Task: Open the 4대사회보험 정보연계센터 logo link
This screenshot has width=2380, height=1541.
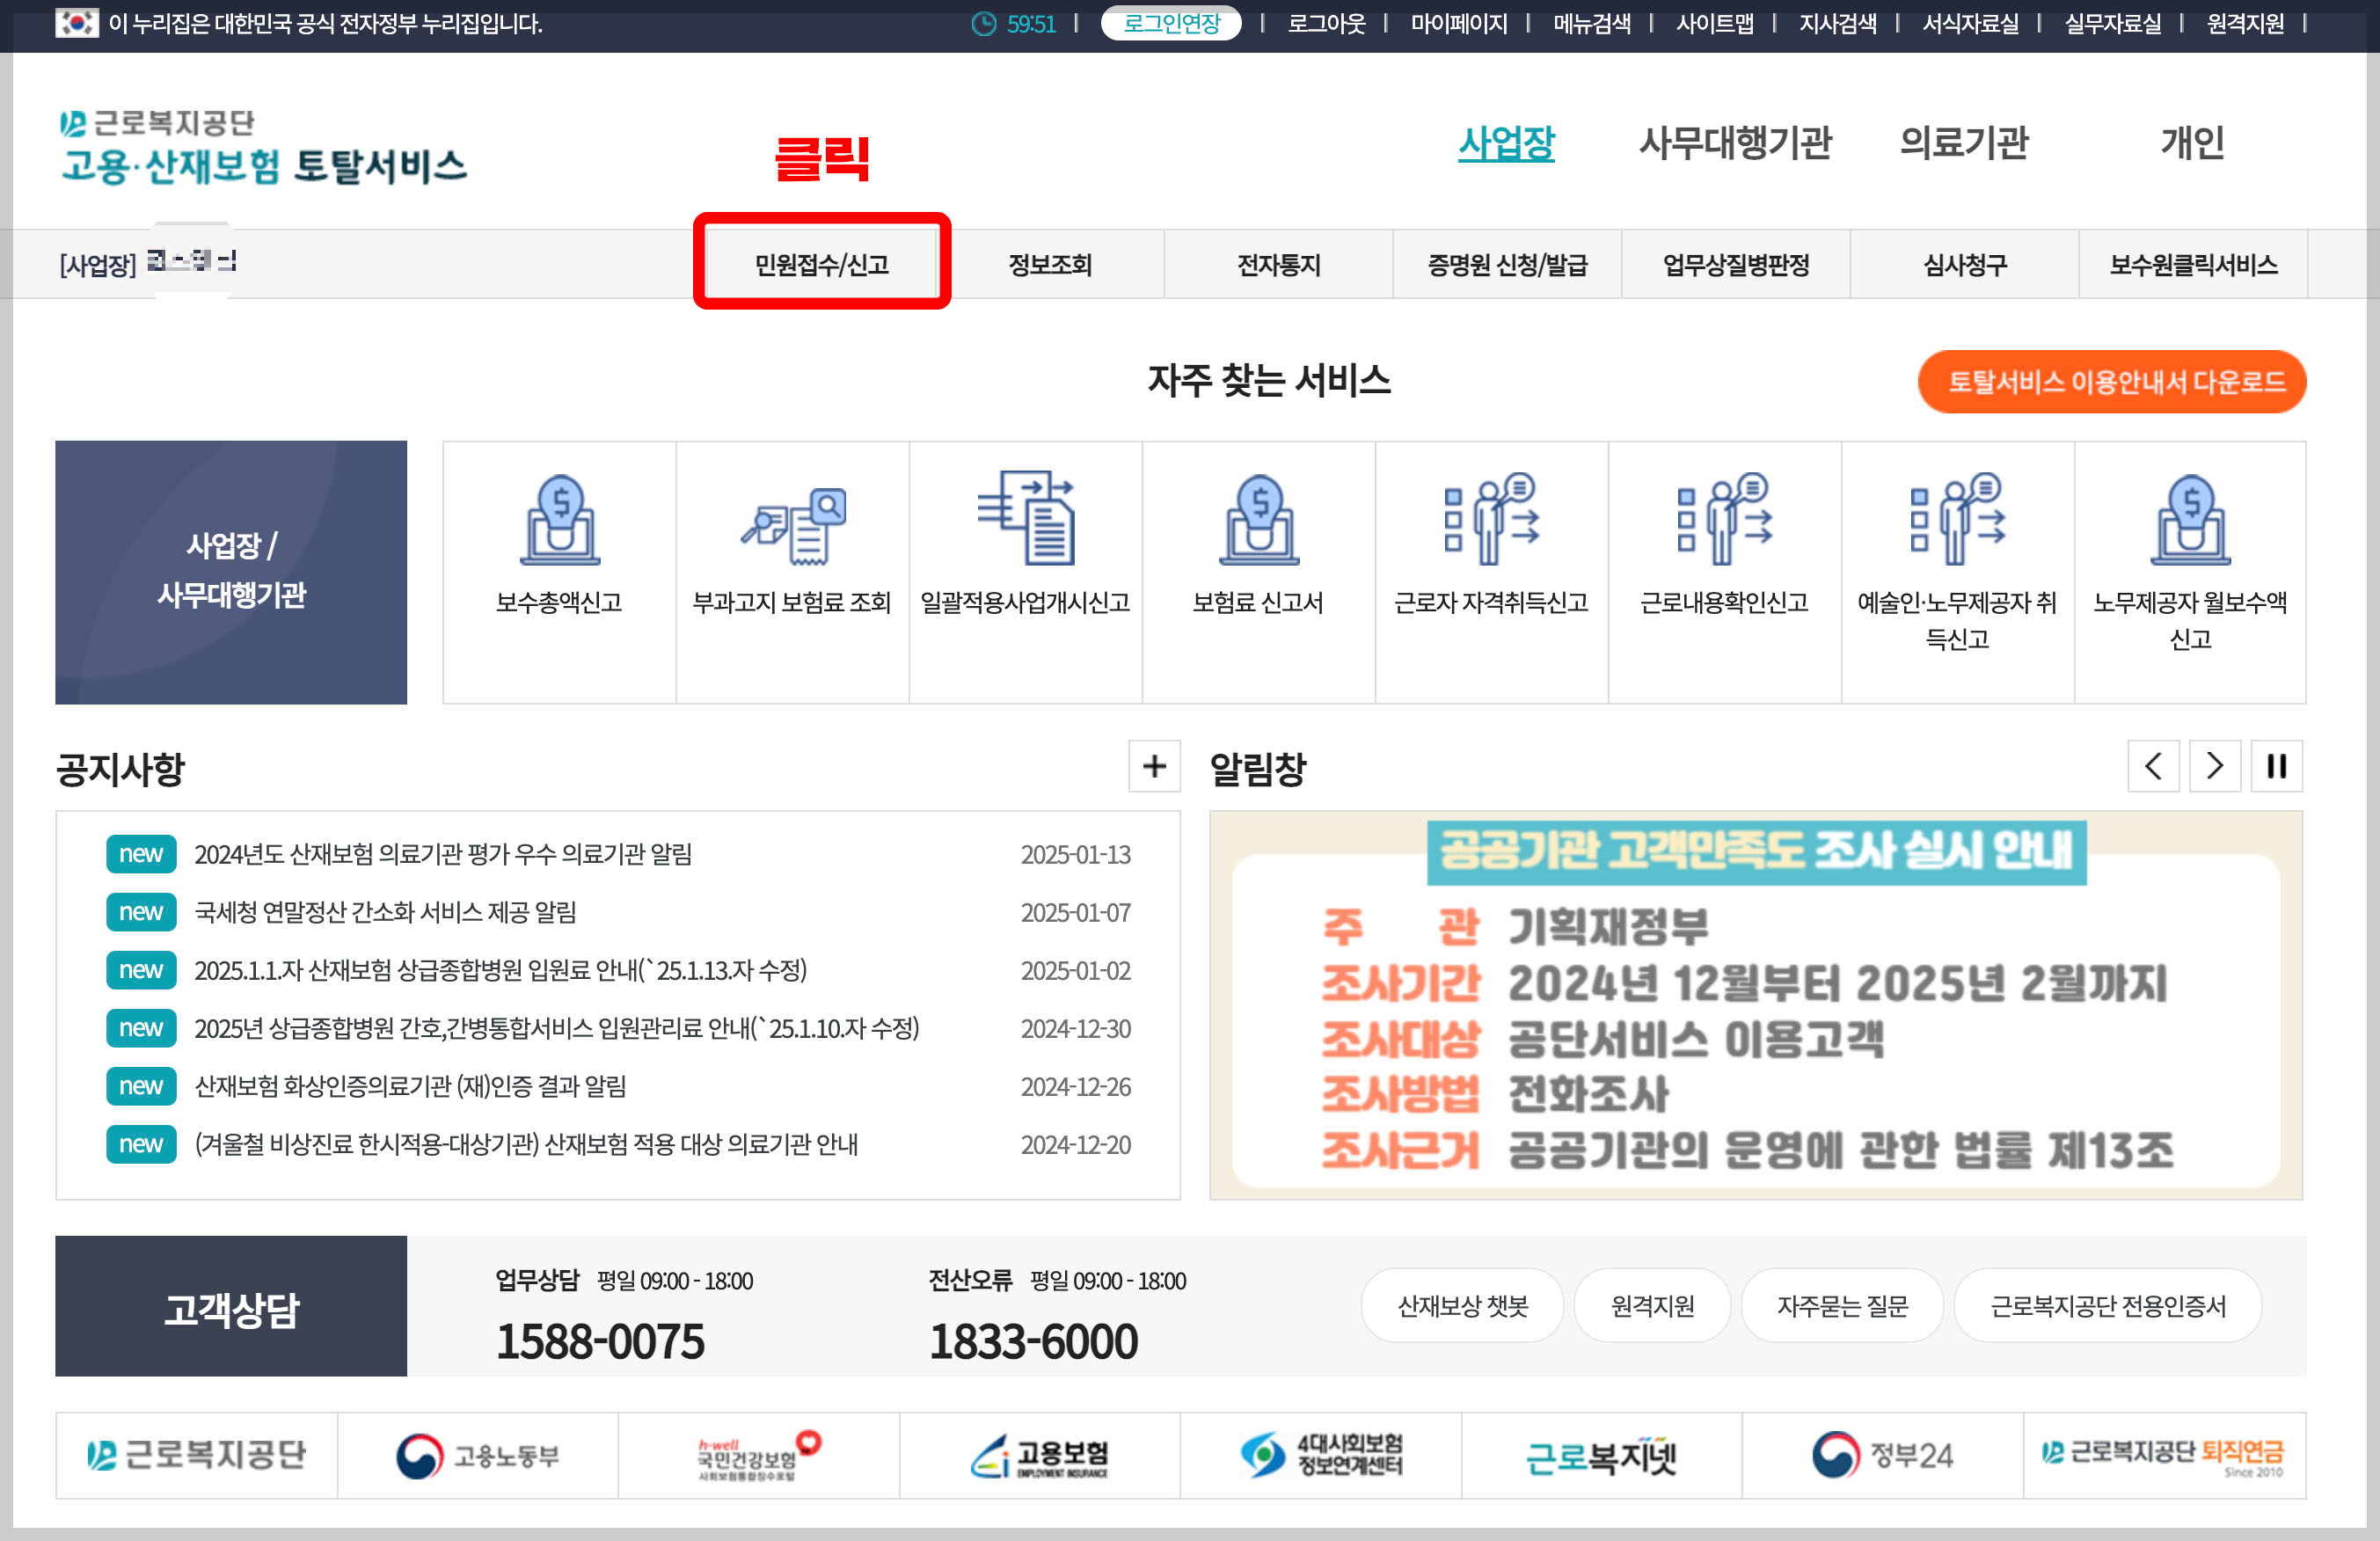Action: coord(1321,1455)
